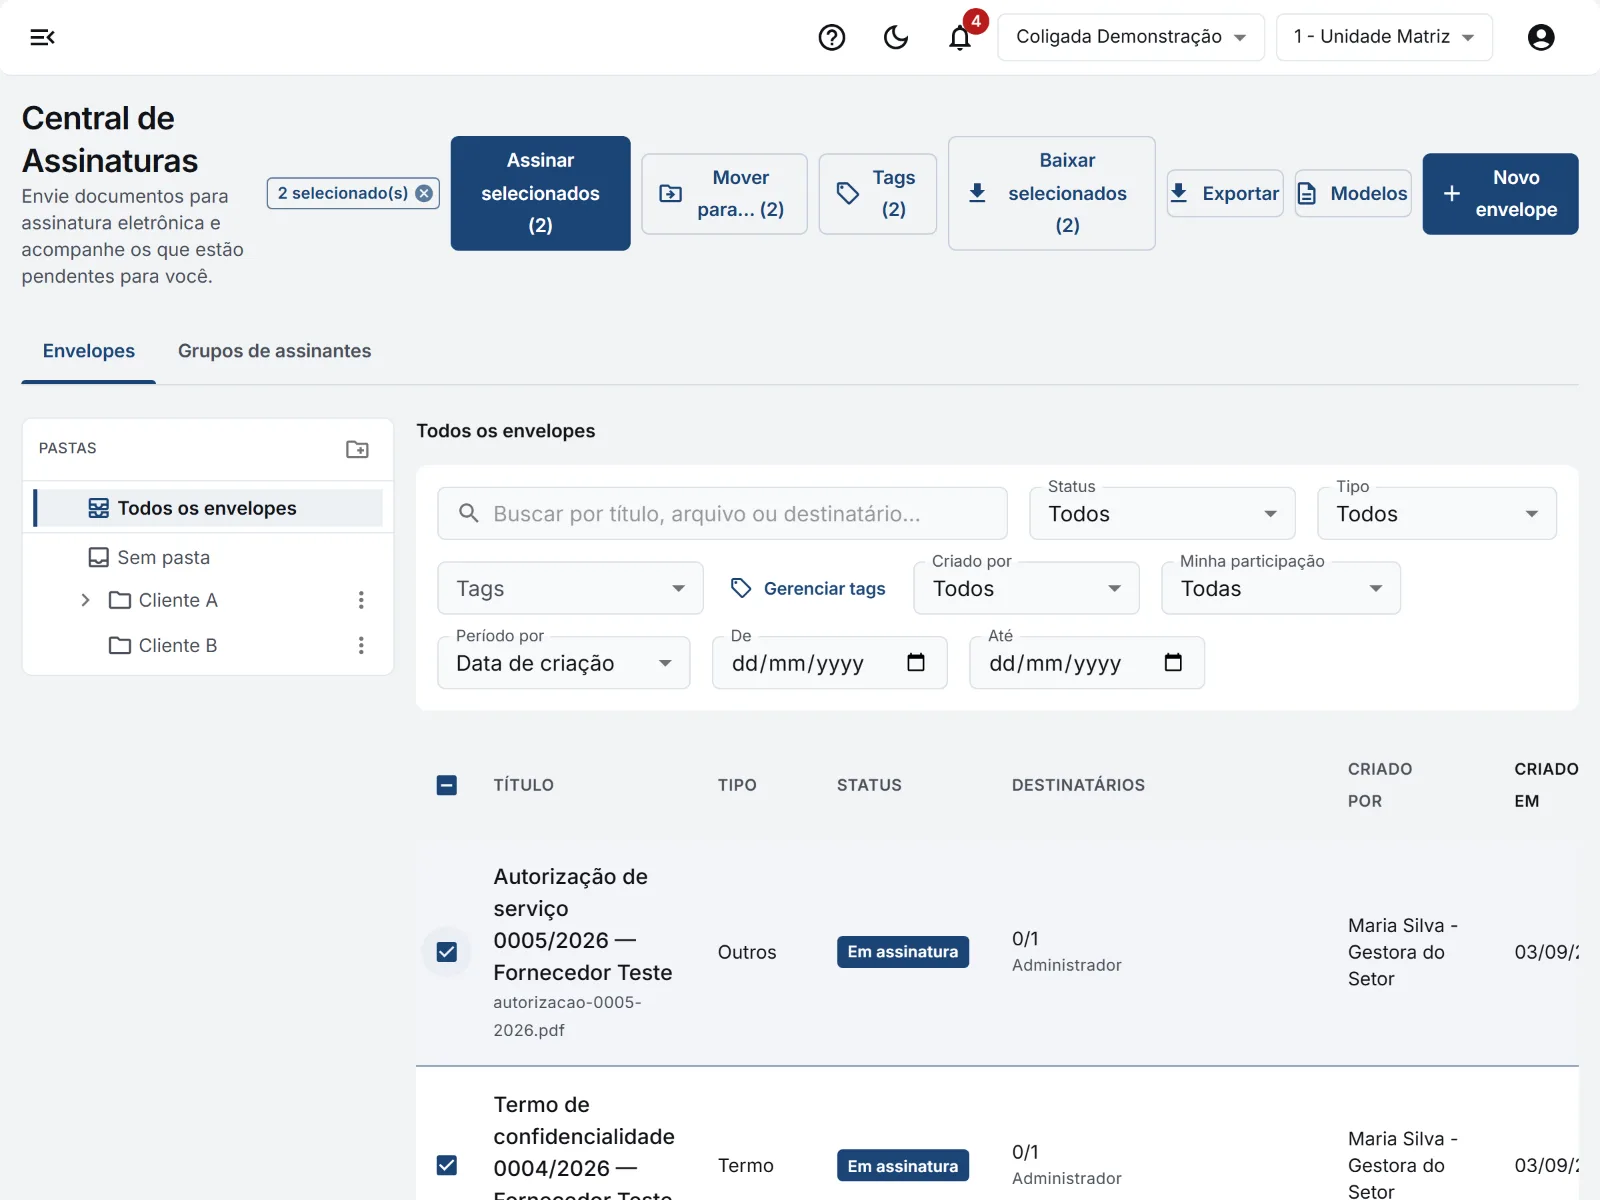Collapse the sidebar menu icon
The height and width of the screenshot is (1200, 1600).
42,37
